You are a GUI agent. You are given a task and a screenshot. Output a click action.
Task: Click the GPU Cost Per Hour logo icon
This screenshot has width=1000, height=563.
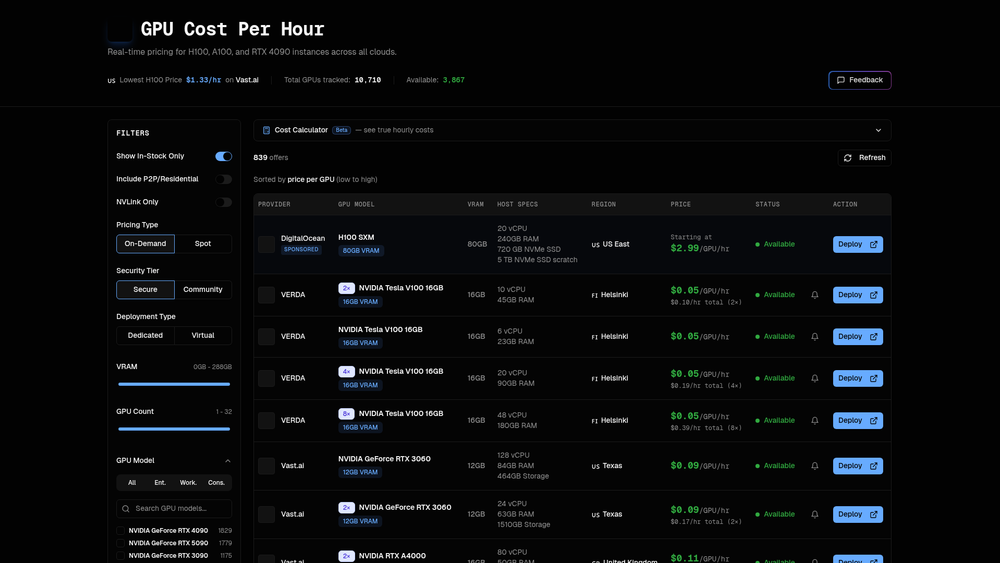[x=120, y=29]
